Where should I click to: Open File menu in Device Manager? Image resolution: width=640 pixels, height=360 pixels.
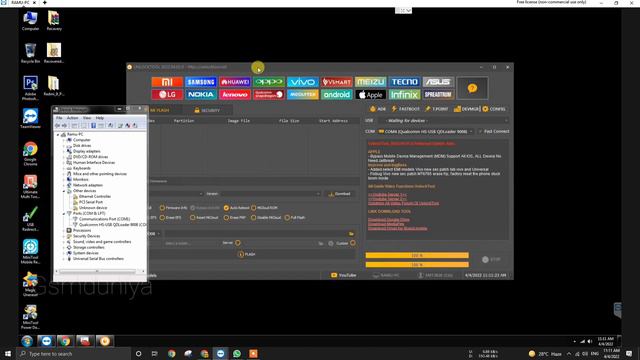coord(59,118)
